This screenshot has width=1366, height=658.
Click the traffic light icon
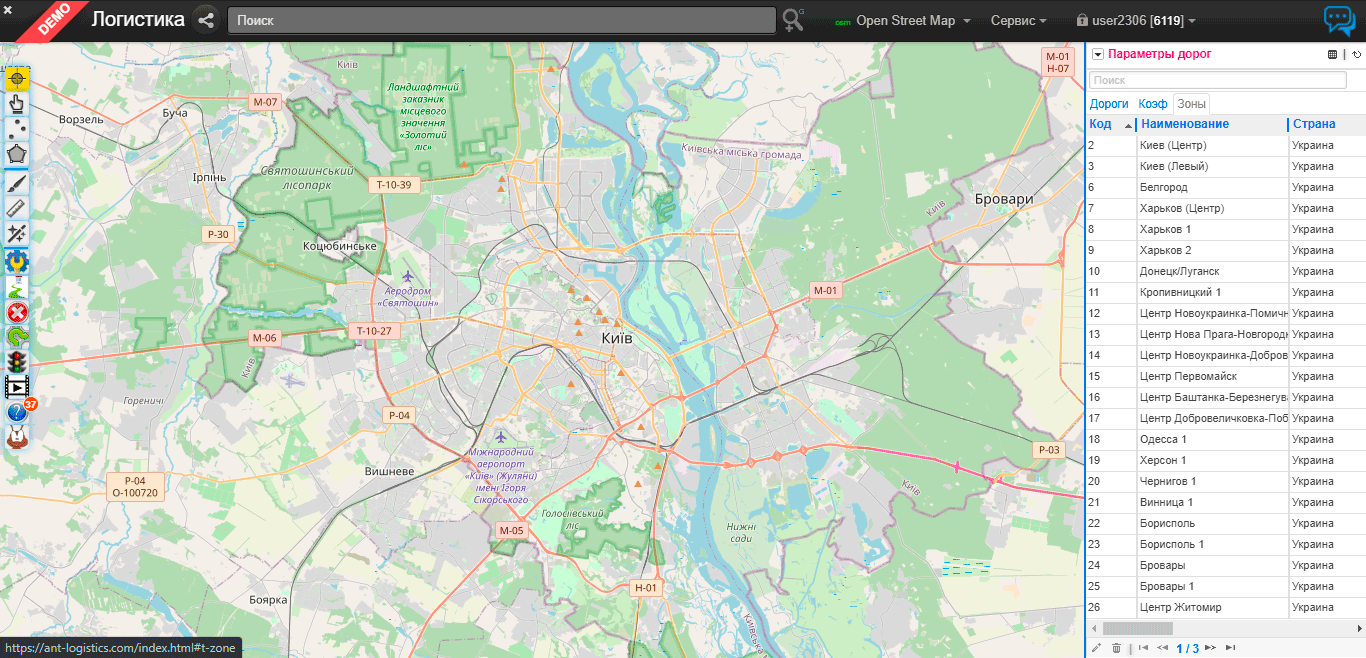click(x=17, y=361)
